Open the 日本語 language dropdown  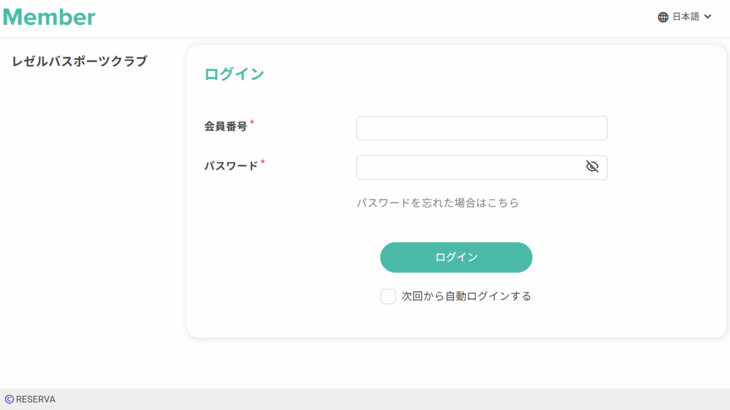pyautogui.click(x=685, y=17)
